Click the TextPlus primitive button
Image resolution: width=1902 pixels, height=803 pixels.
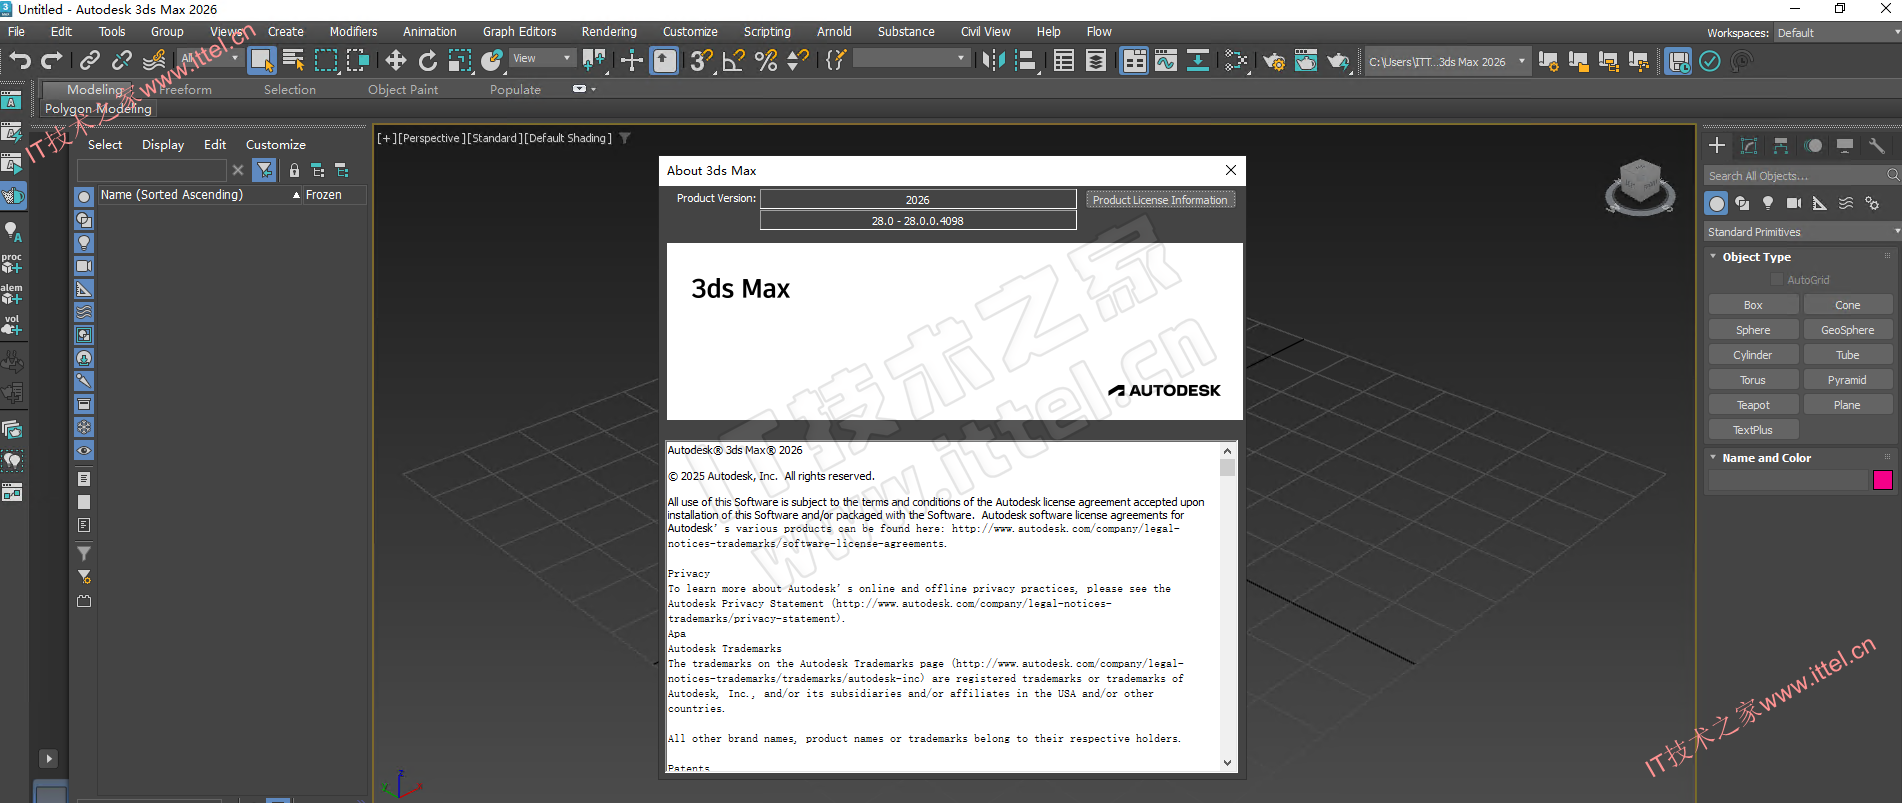pyautogui.click(x=1753, y=430)
